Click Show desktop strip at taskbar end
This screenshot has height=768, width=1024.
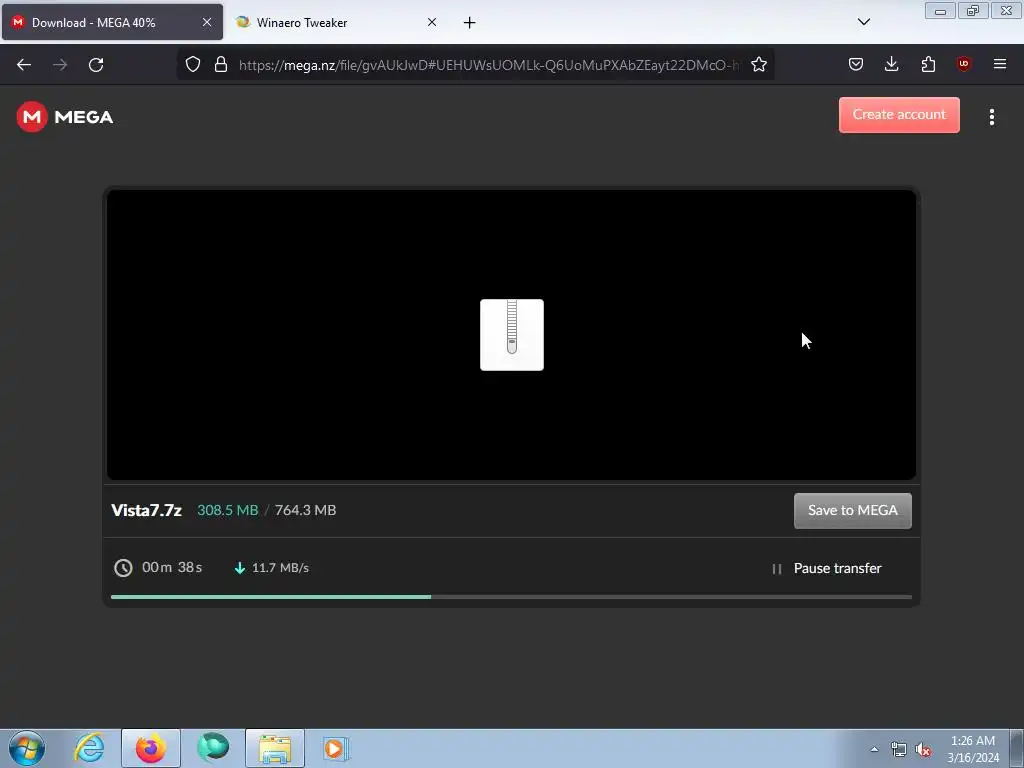pyautogui.click(x=1016, y=748)
